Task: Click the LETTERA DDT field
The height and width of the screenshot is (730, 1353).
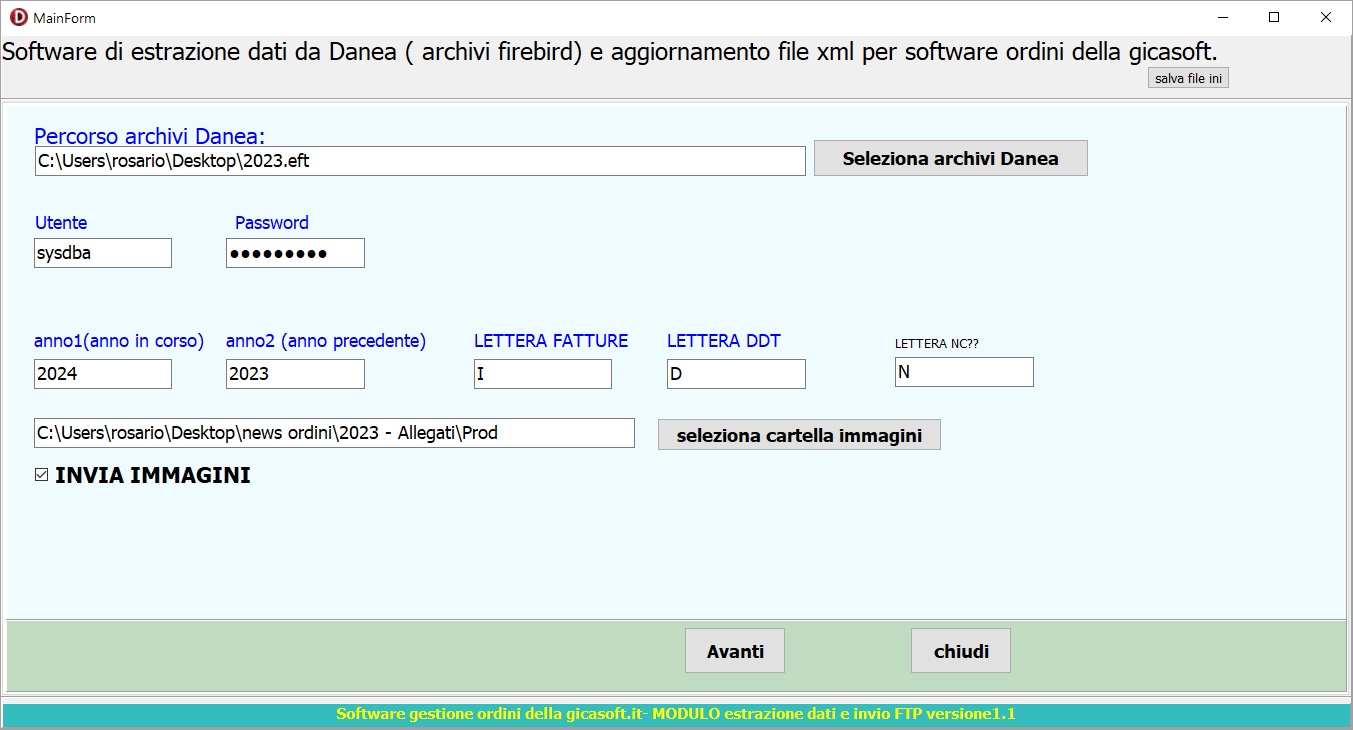Action: click(x=736, y=374)
